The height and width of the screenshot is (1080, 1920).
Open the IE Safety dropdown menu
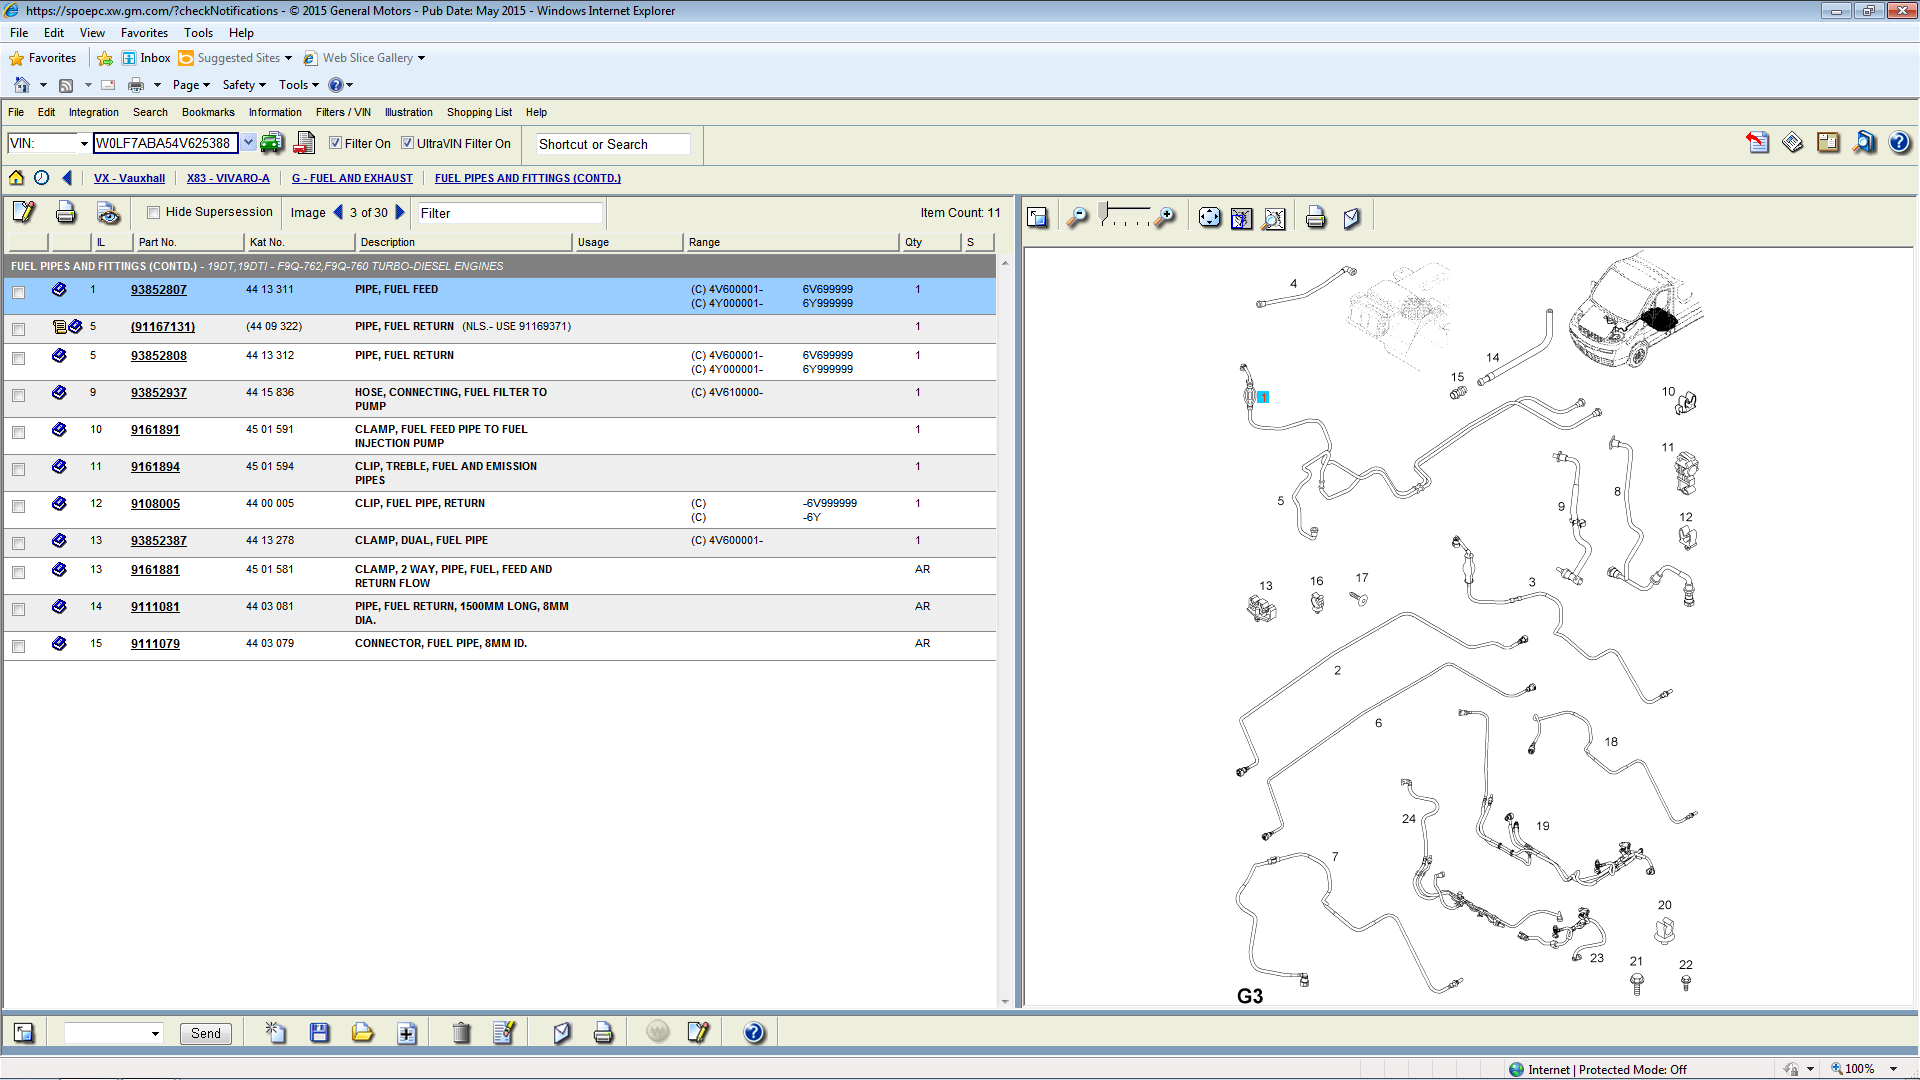(x=244, y=85)
